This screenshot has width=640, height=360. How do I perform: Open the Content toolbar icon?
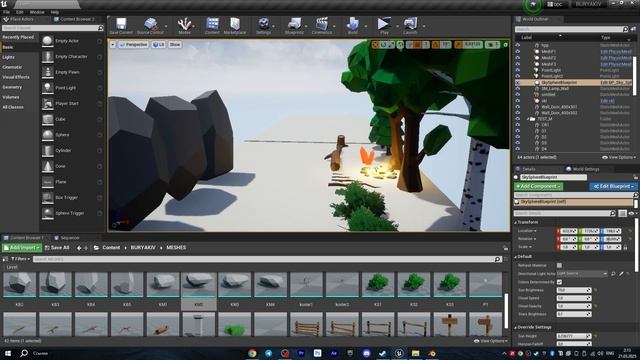[212, 24]
